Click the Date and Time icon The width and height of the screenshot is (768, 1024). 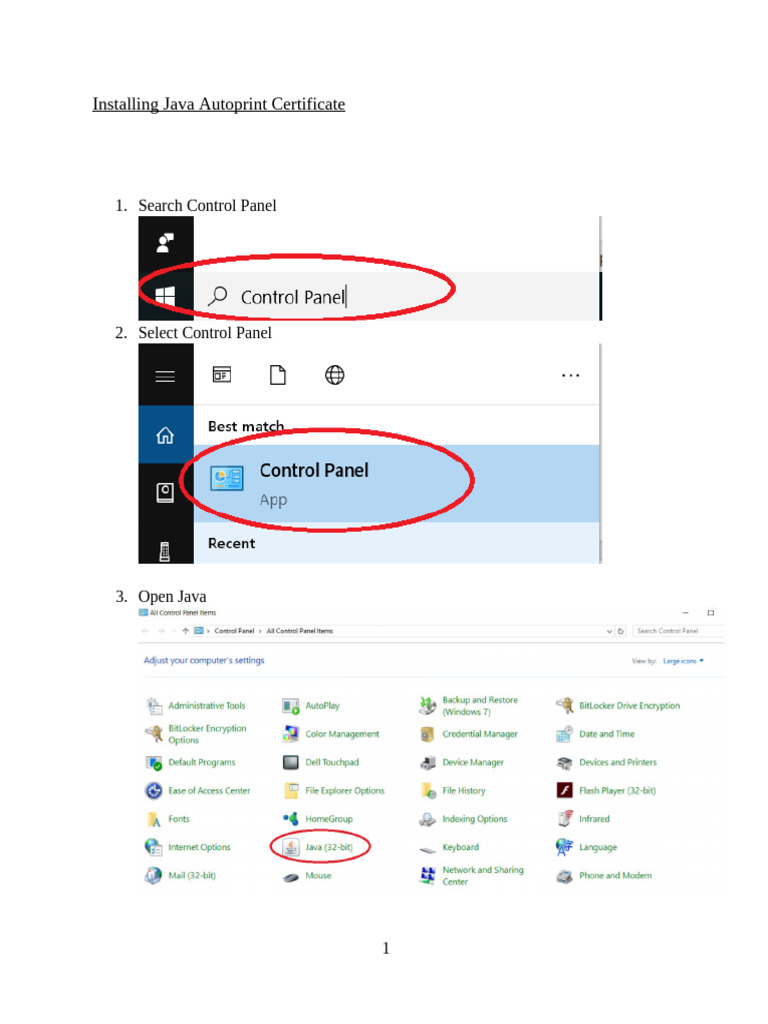(564, 734)
